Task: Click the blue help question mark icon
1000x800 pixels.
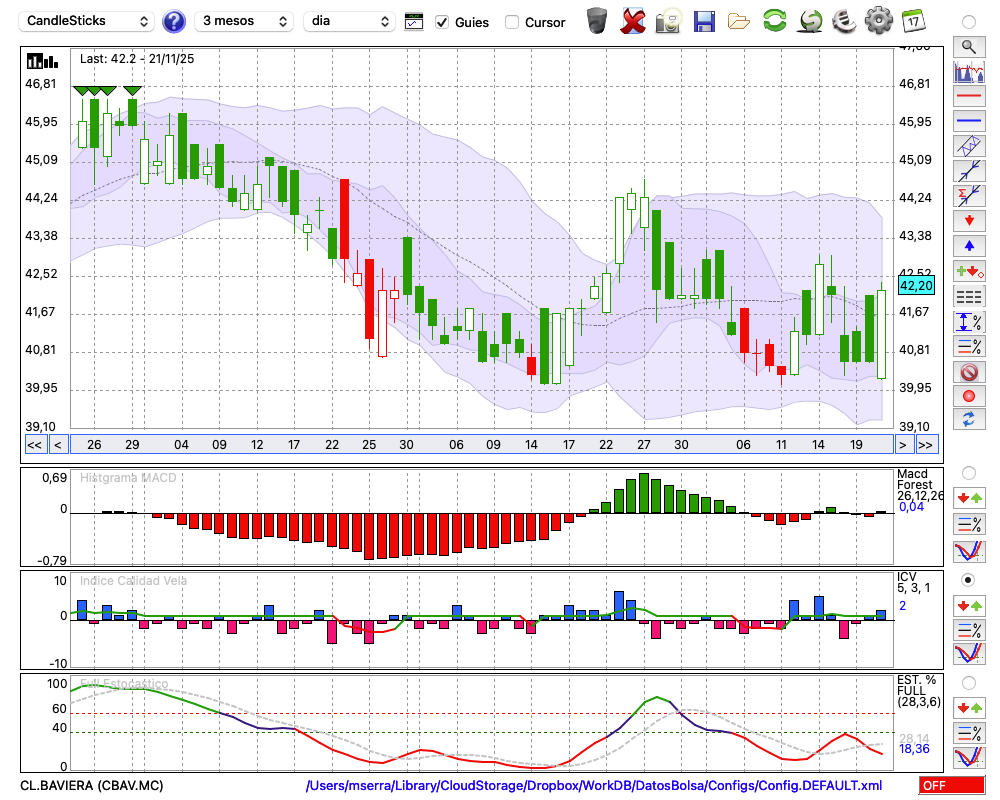Action: (x=174, y=21)
